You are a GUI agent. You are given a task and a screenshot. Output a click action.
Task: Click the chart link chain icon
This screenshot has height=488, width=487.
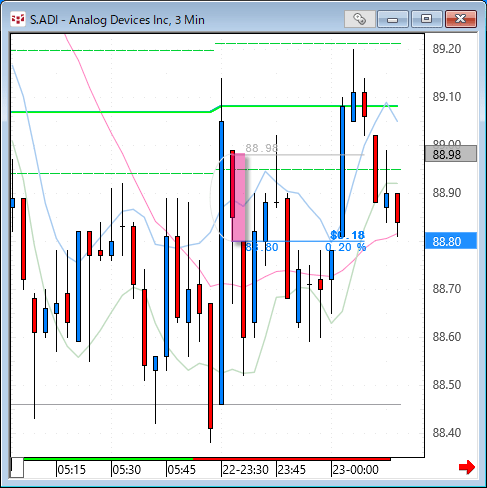(360, 19)
